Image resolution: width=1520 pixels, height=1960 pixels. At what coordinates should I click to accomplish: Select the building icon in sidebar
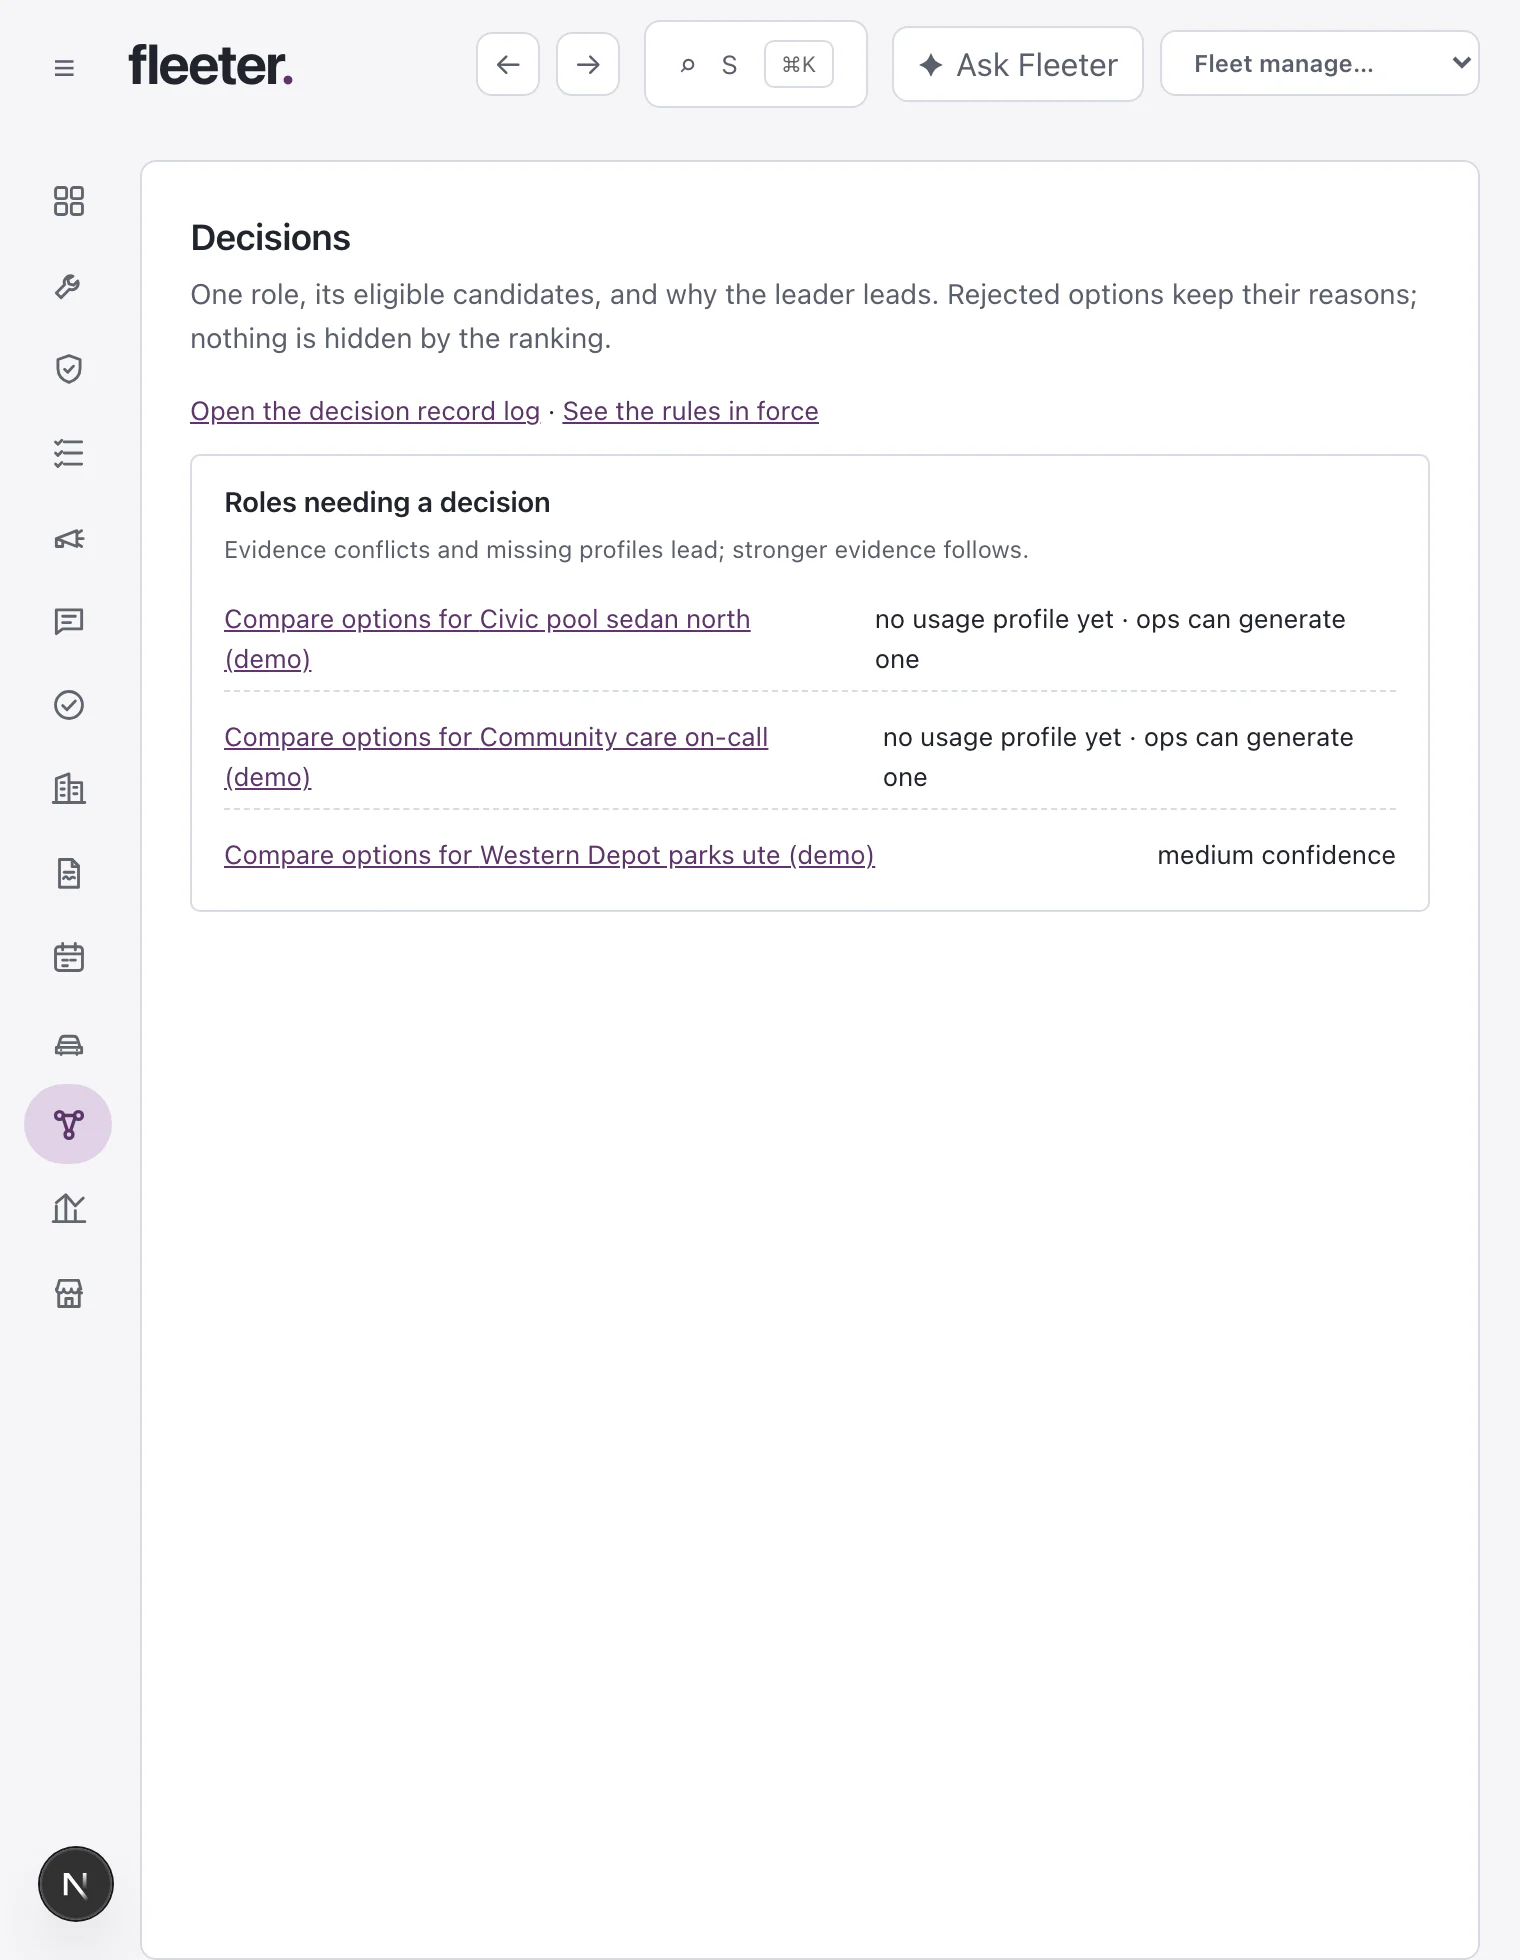68,790
